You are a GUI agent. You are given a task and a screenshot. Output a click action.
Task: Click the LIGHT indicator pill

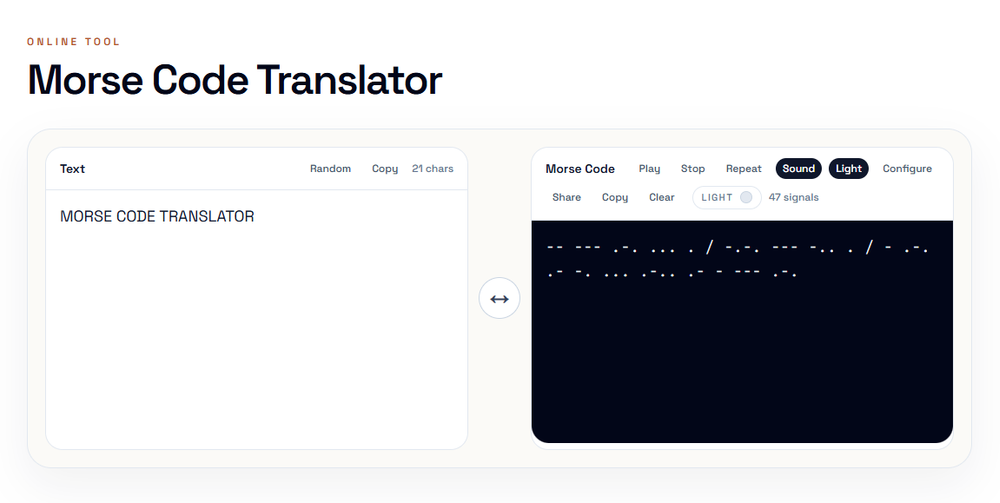[727, 197]
